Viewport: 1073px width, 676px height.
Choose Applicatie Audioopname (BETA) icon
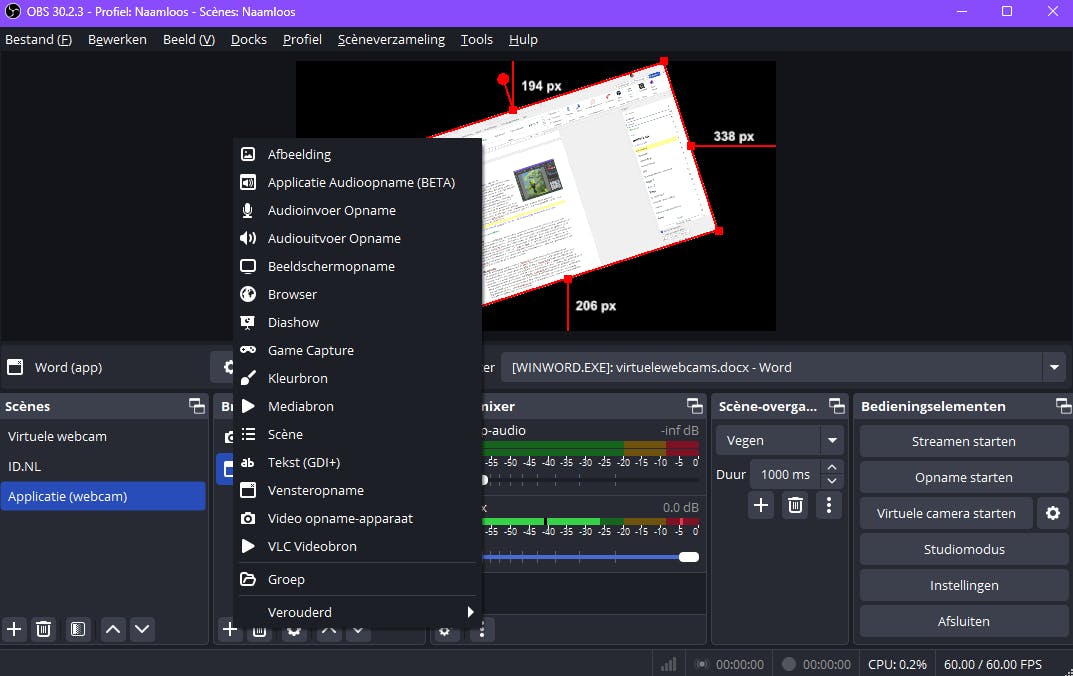pos(248,183)
